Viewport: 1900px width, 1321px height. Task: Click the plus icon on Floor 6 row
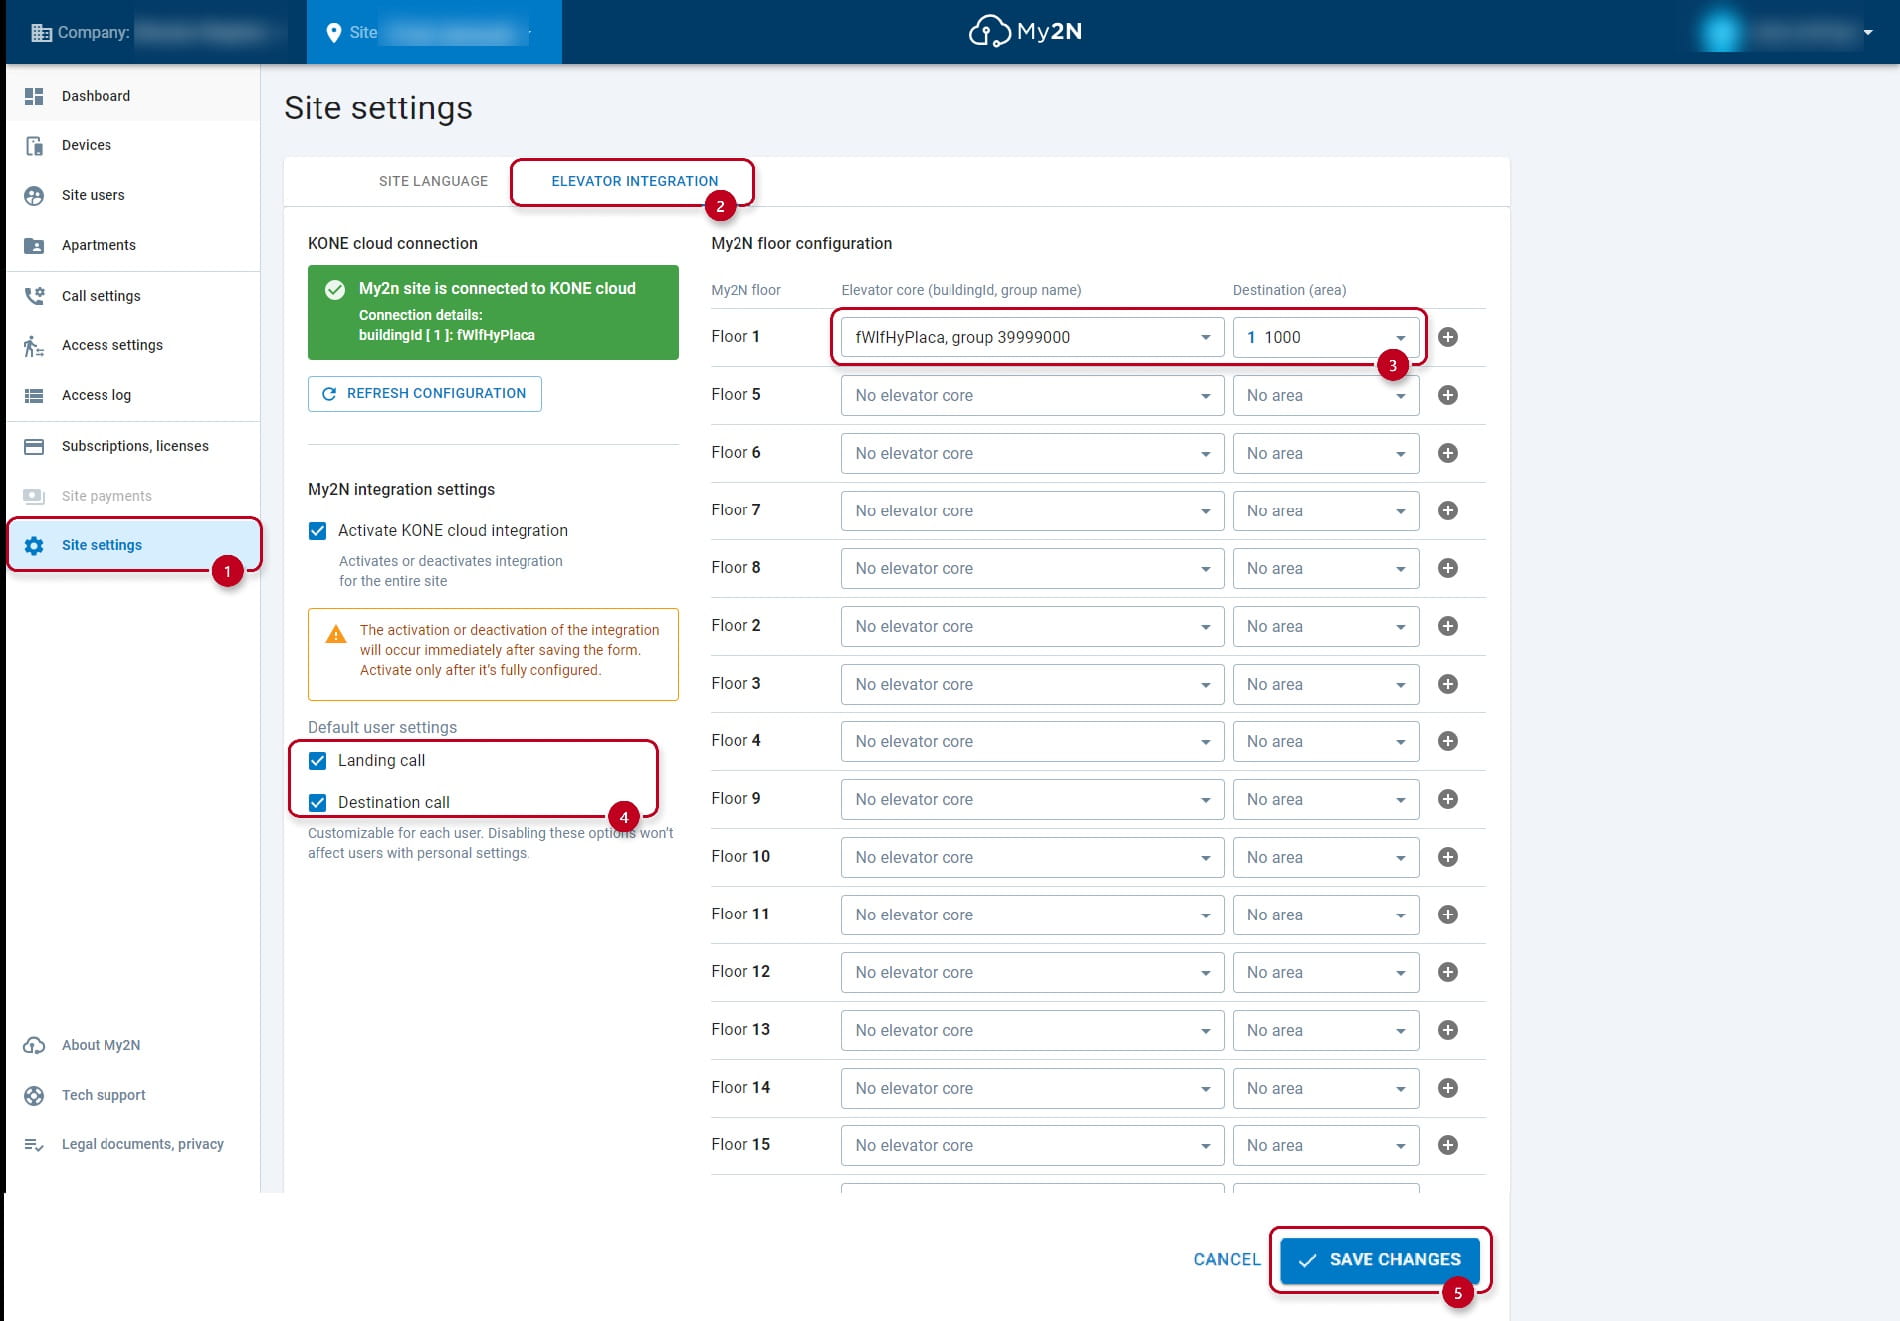[x=1447, y=453]
